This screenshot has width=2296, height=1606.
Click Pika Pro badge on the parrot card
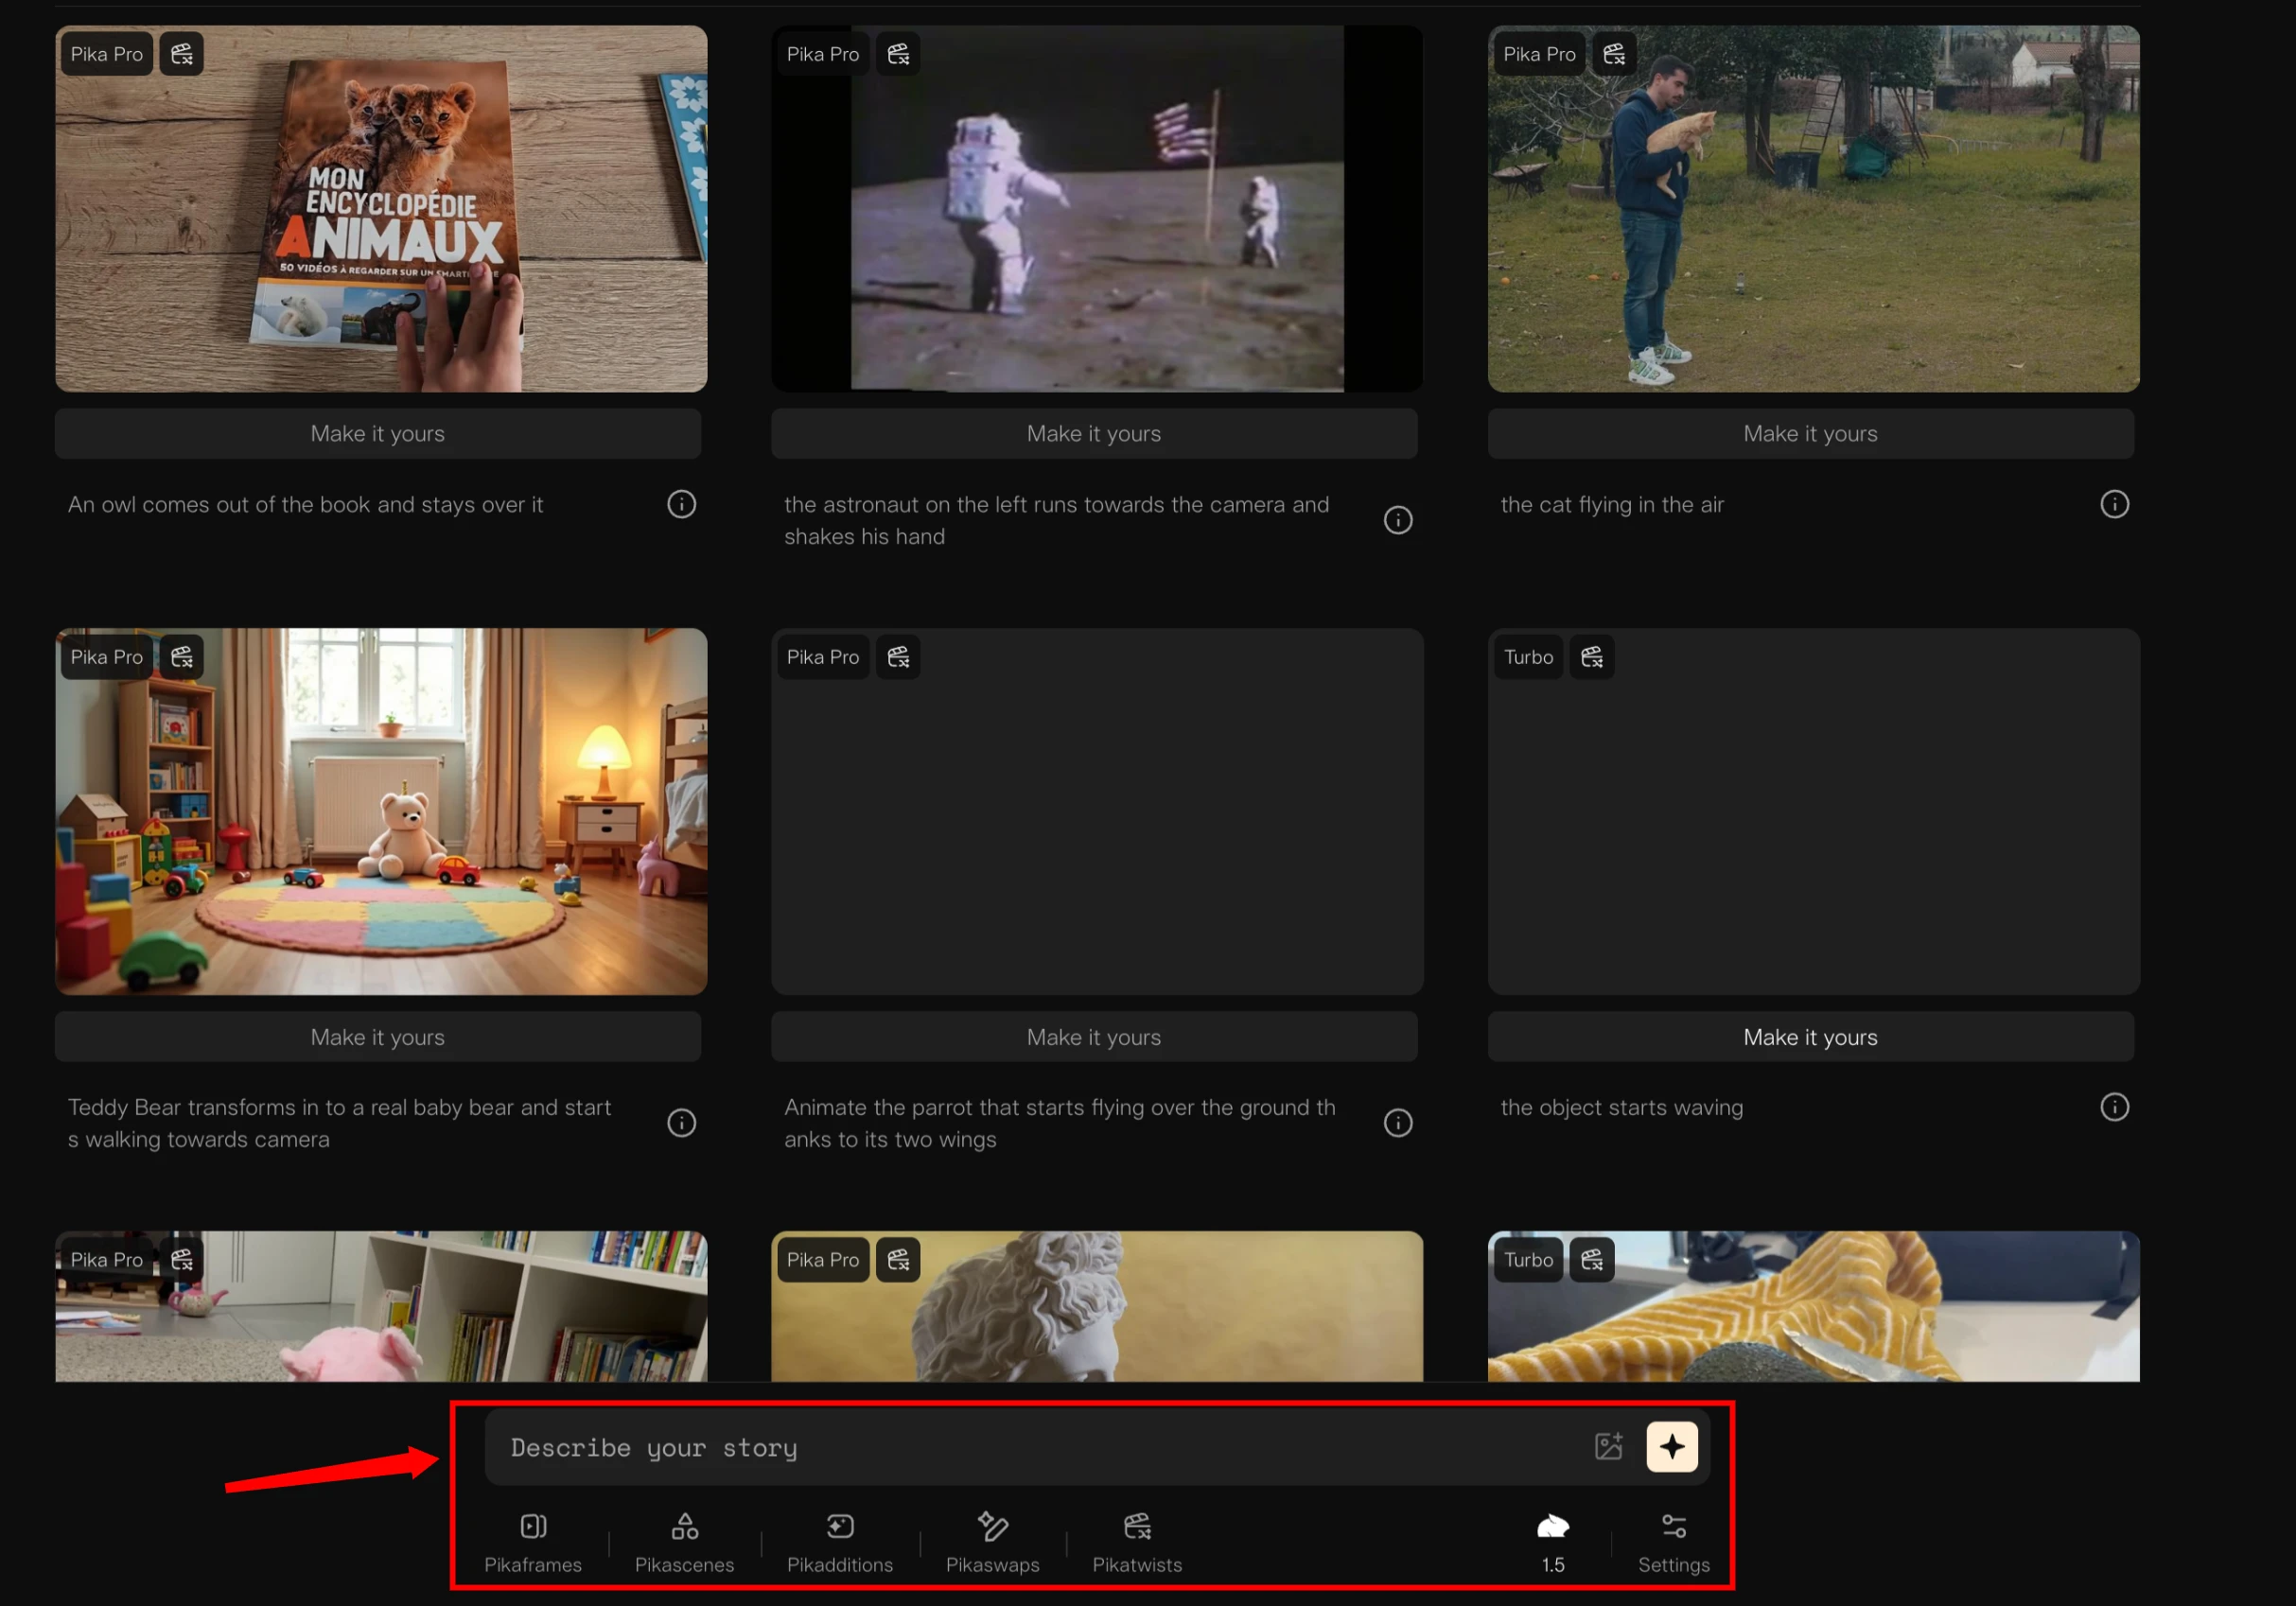(x=823, y=657)
